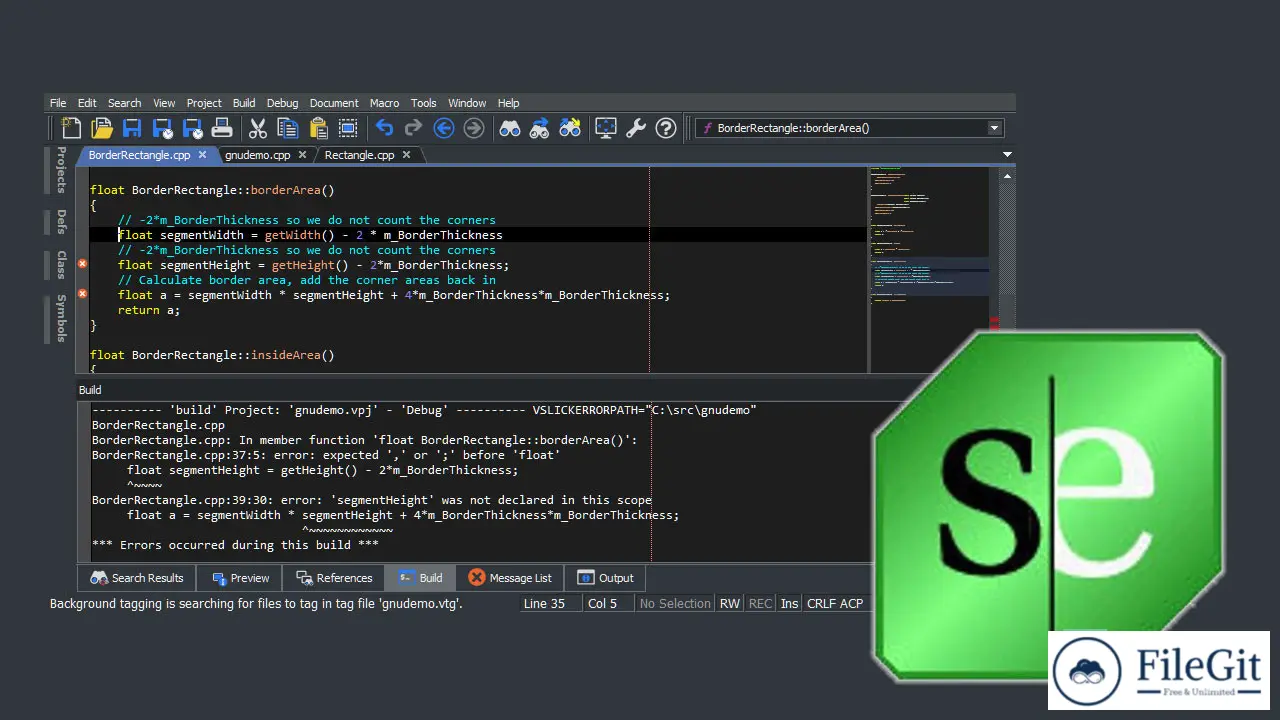The height and width of the screenshot is (720, 1280).
Task: Toggle the RW read-write status indicator
Action: 730,604
